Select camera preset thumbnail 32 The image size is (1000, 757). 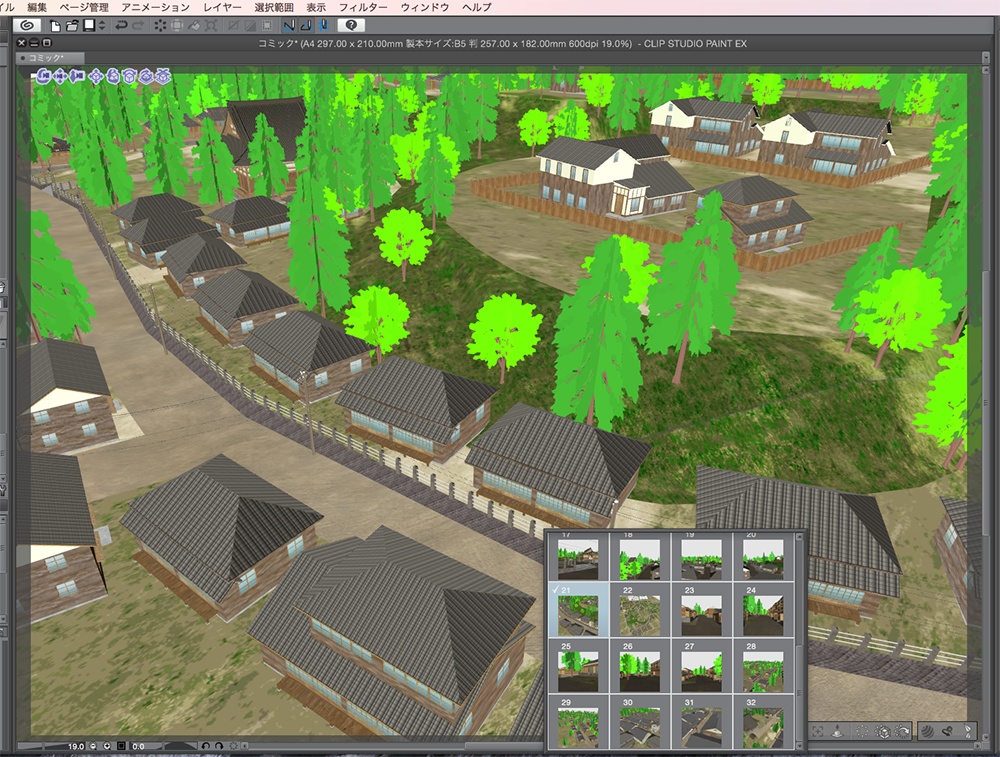[763, 722]
